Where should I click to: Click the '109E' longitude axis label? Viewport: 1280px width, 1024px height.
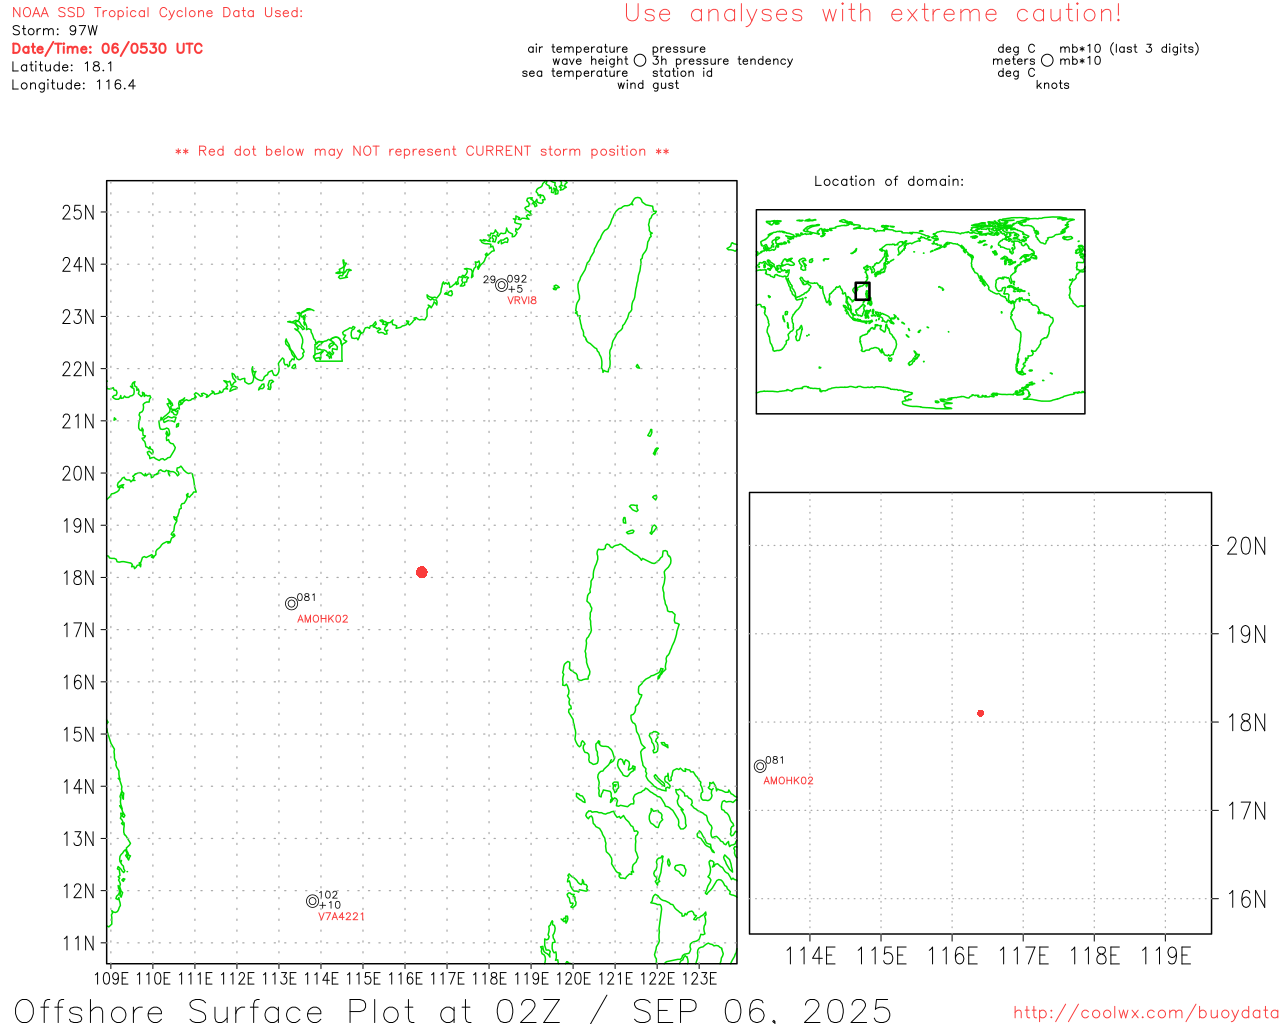point(111,978)
